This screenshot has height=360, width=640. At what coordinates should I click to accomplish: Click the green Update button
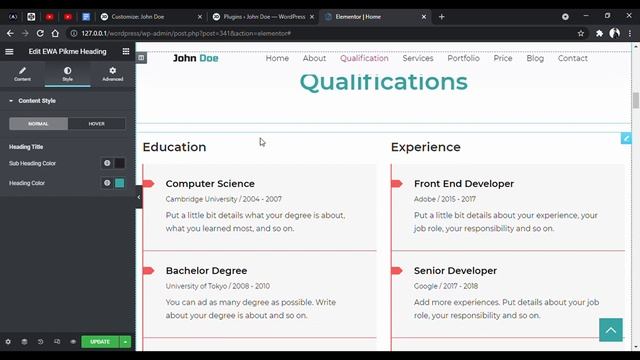[x=100, y=342]
